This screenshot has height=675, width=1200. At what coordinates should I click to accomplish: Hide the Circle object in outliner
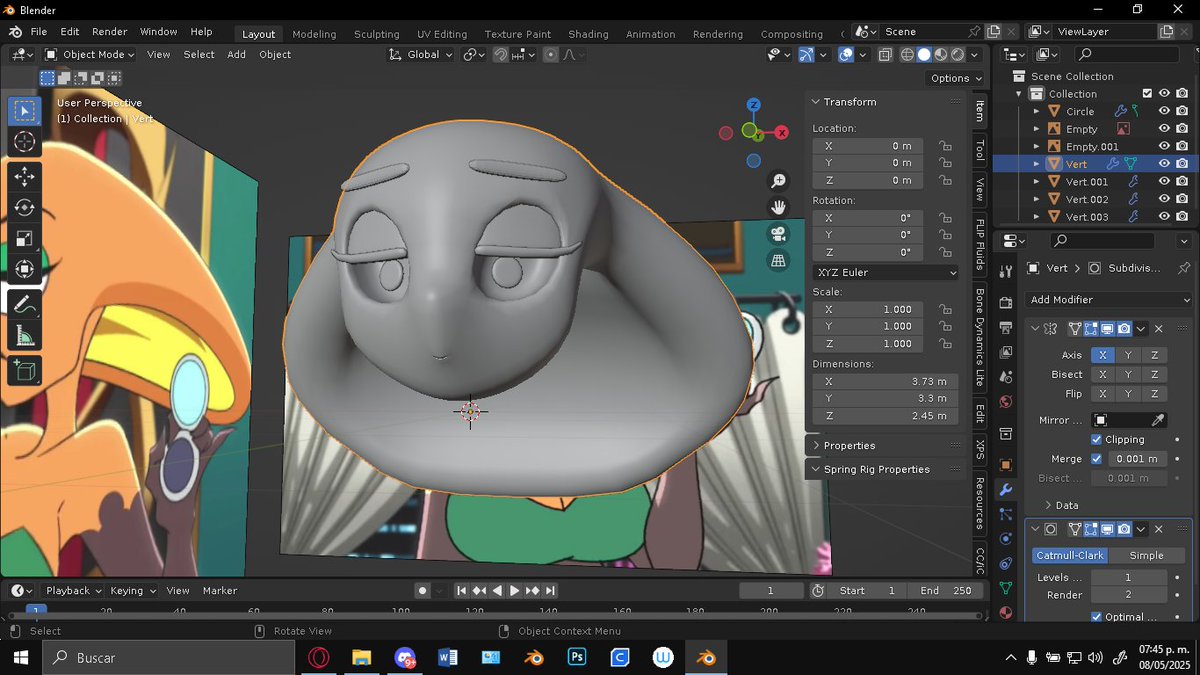1164,111
